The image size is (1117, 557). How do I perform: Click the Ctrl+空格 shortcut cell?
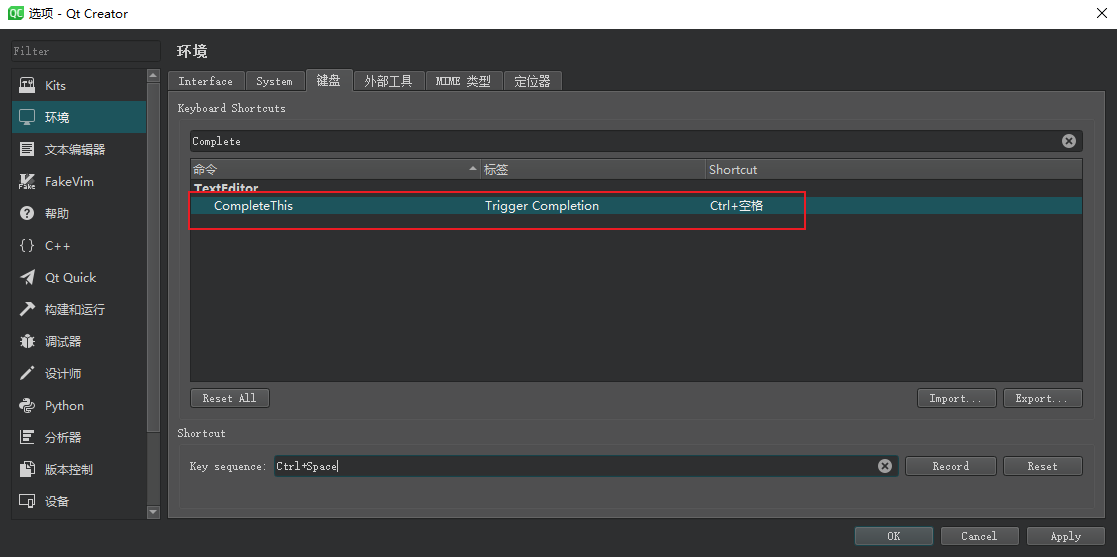point(737,206)
